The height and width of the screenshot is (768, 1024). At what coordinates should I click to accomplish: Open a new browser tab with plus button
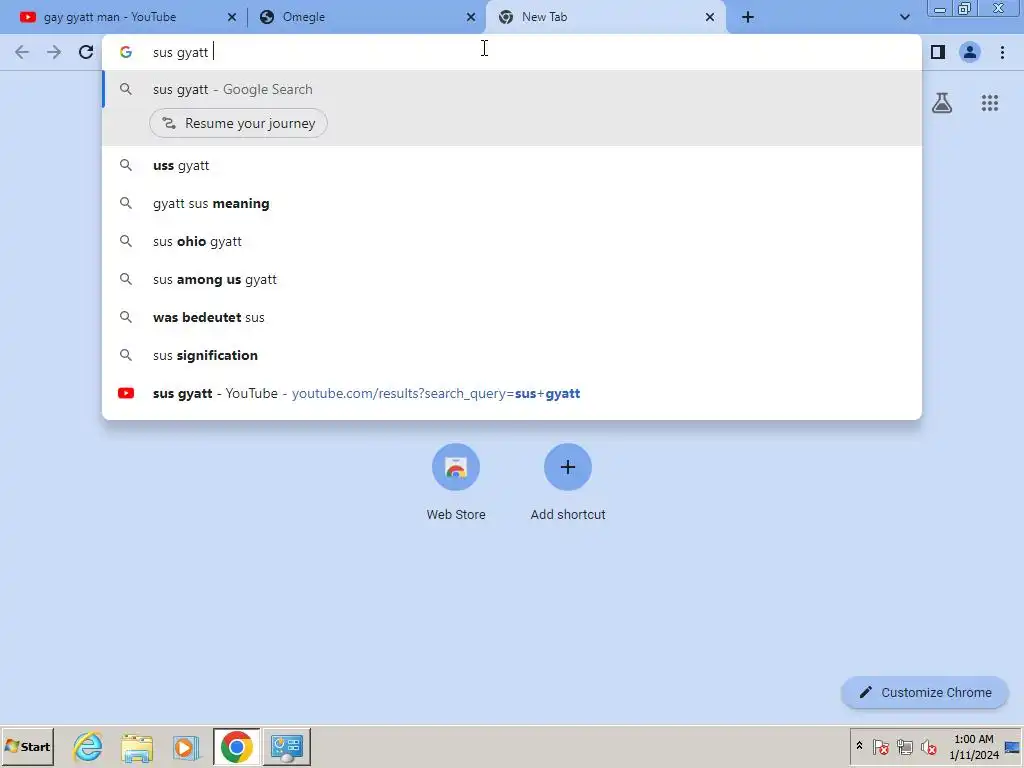(748, 18)
